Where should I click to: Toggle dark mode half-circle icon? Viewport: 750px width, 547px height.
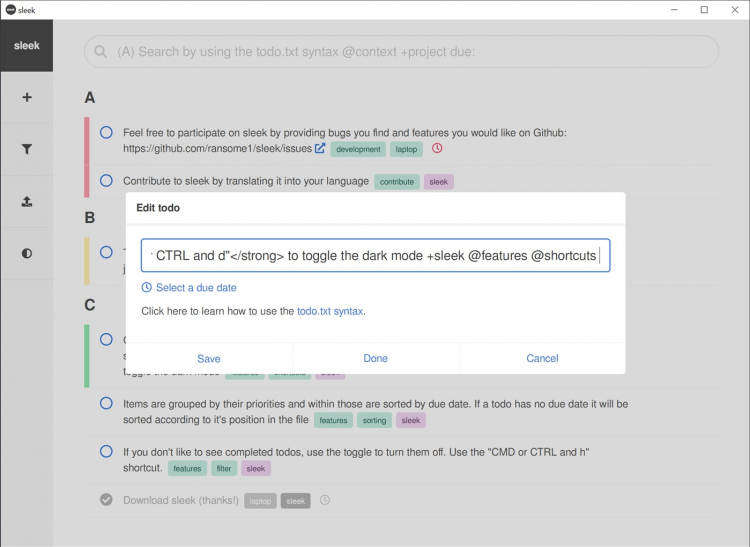pyautogui.click(x=26, y=253)
